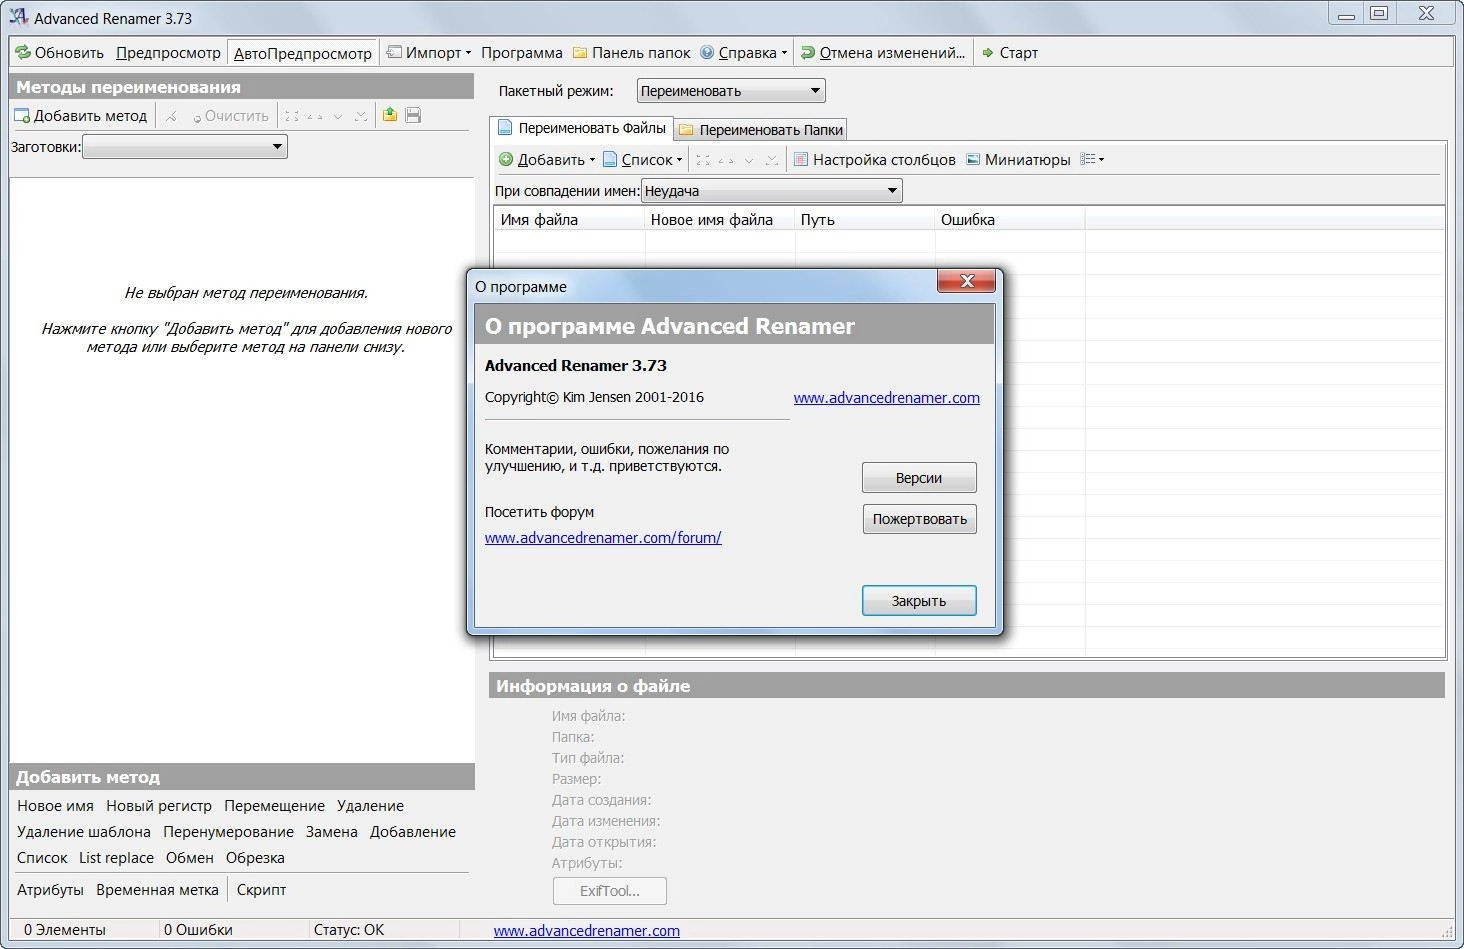Image resolution: width=1464 pixels, height=949 pixels.
Task: Click the Пожертвовать donate button
Action: pos(919,519)
